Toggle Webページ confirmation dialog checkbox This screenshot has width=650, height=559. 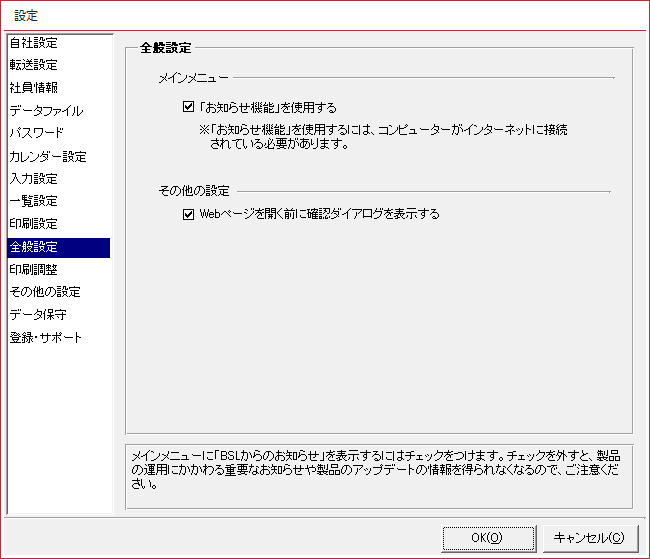(189, 213)
